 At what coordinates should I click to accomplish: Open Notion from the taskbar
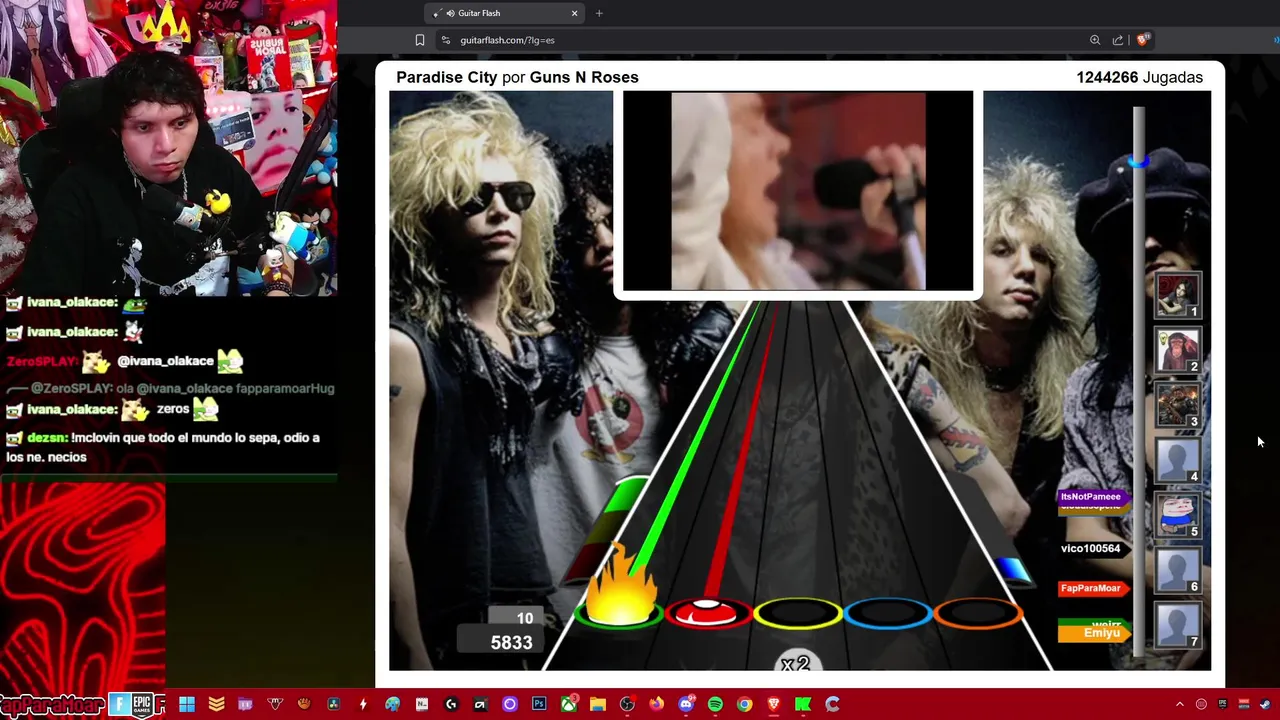pos(422,704)
